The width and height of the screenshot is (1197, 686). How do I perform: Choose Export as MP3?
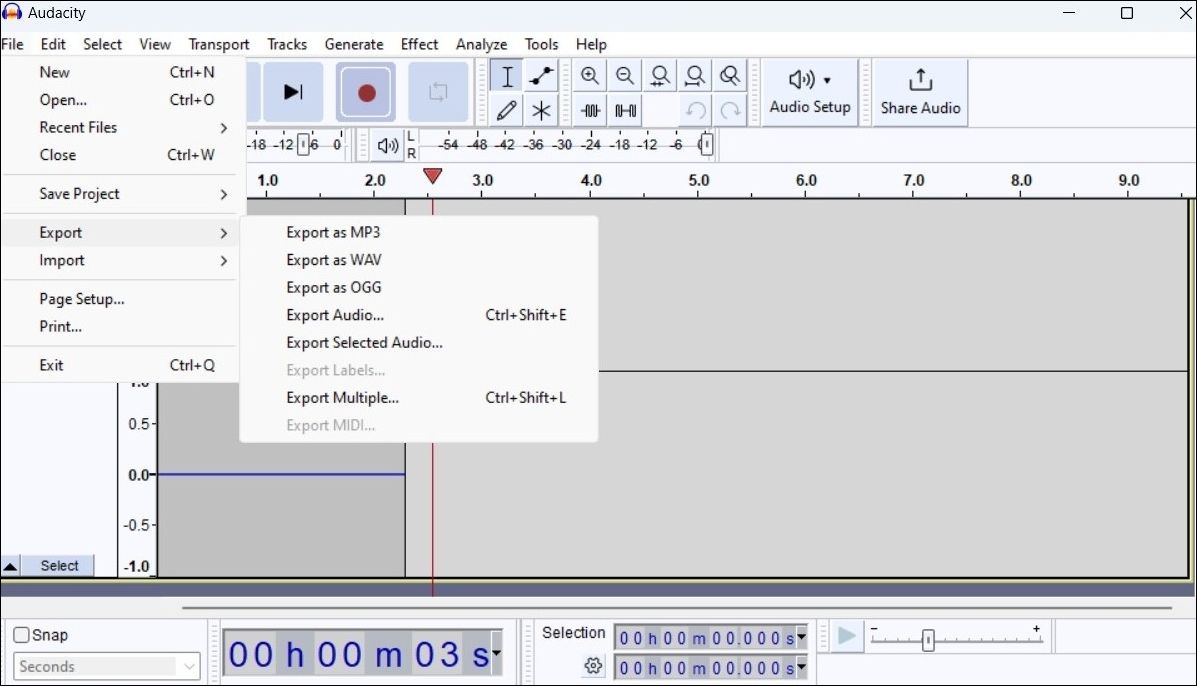332,231
